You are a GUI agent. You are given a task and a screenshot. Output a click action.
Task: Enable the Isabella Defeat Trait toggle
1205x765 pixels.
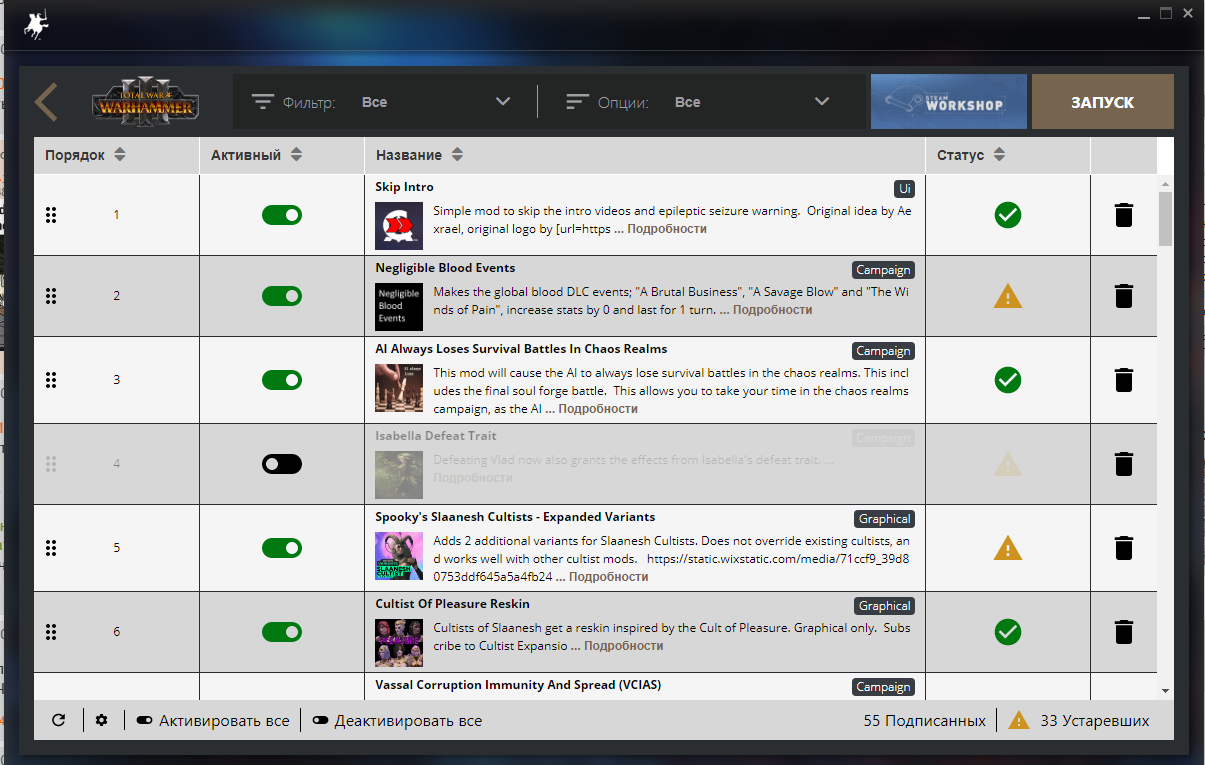pos(282,464)
